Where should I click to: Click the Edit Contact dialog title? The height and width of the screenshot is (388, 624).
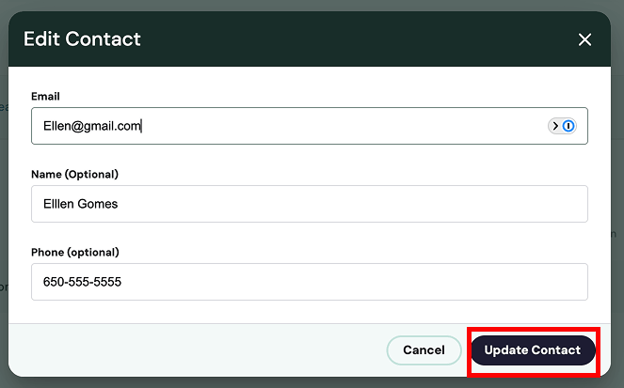82,39
